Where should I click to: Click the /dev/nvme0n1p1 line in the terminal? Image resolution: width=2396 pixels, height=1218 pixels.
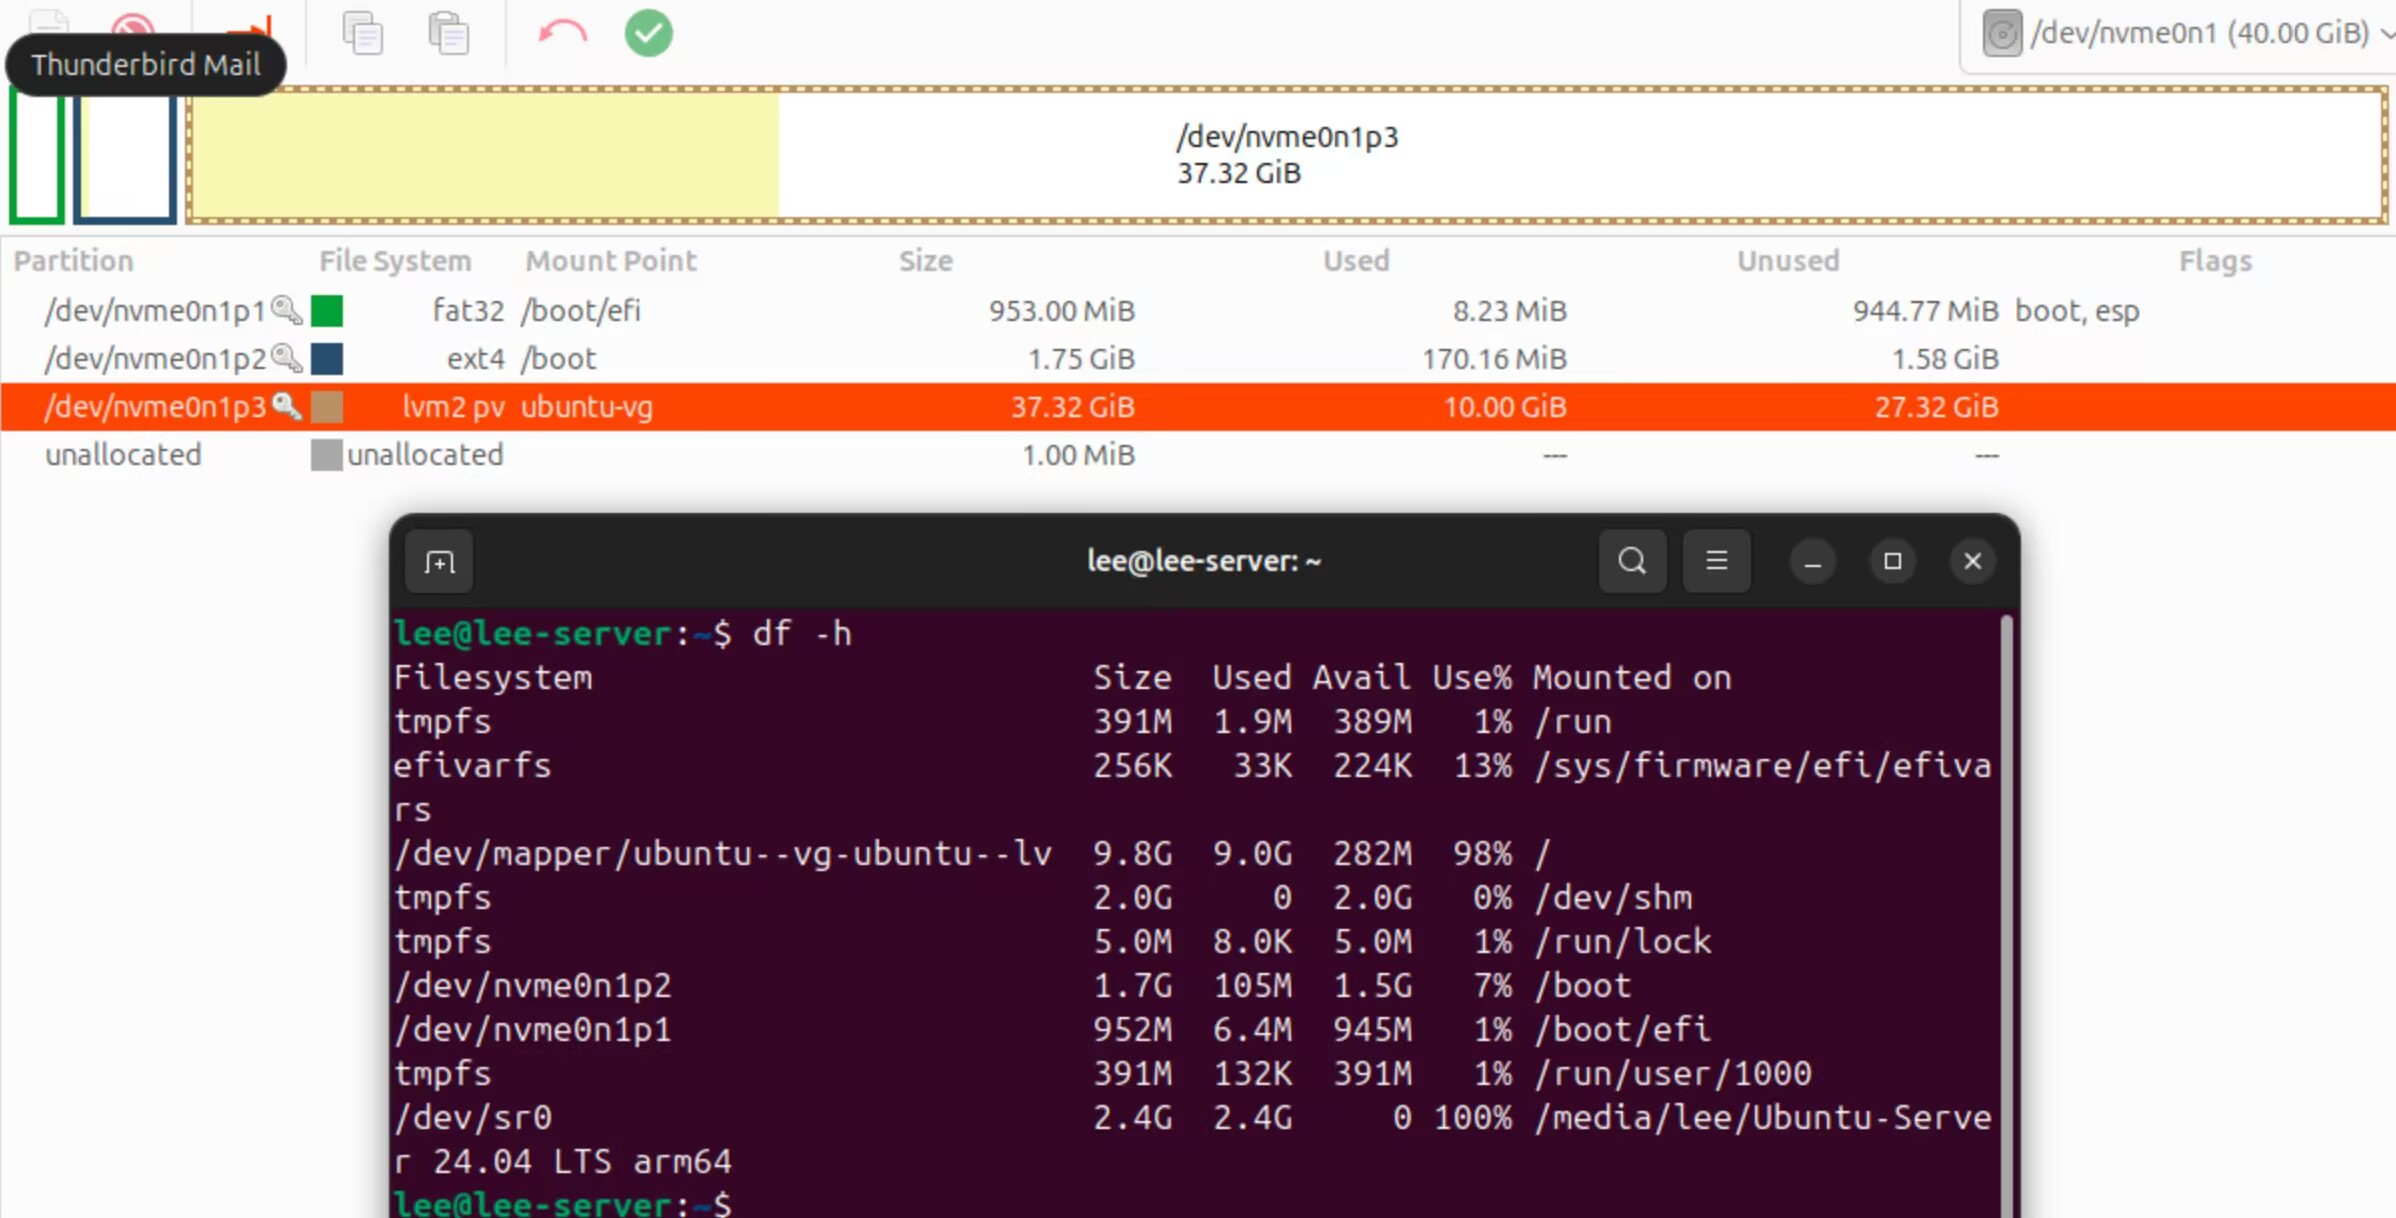pyautogui.click(x=1195, y=1029)
